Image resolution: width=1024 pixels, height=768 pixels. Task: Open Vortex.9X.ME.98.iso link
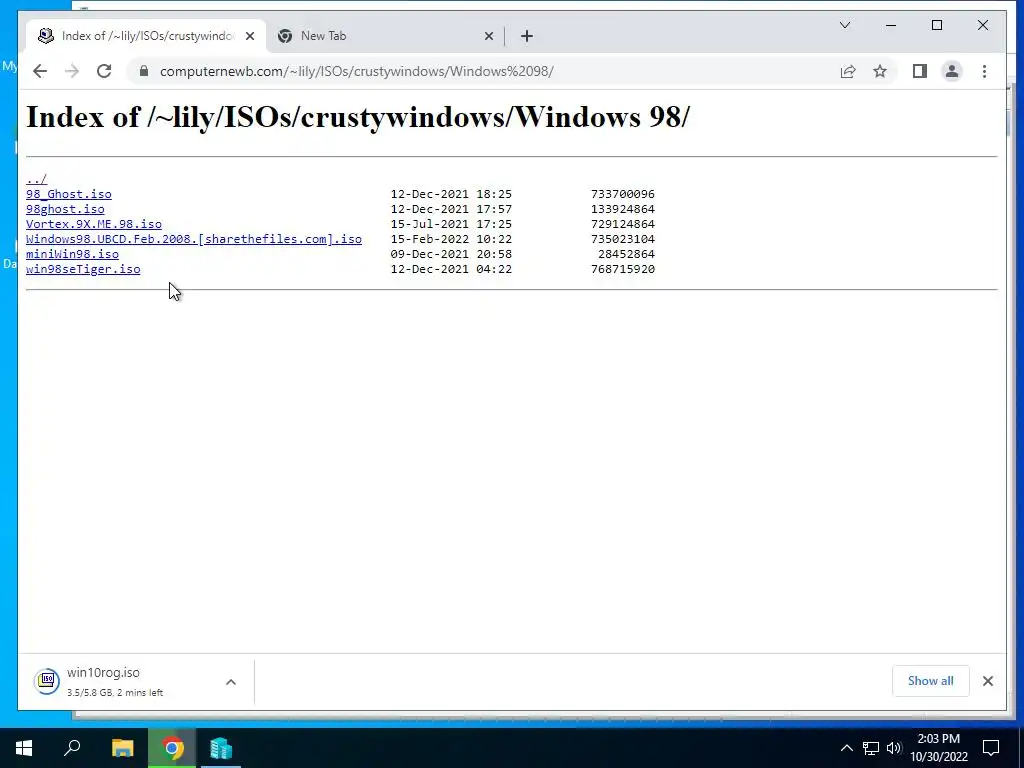point(94,224)
